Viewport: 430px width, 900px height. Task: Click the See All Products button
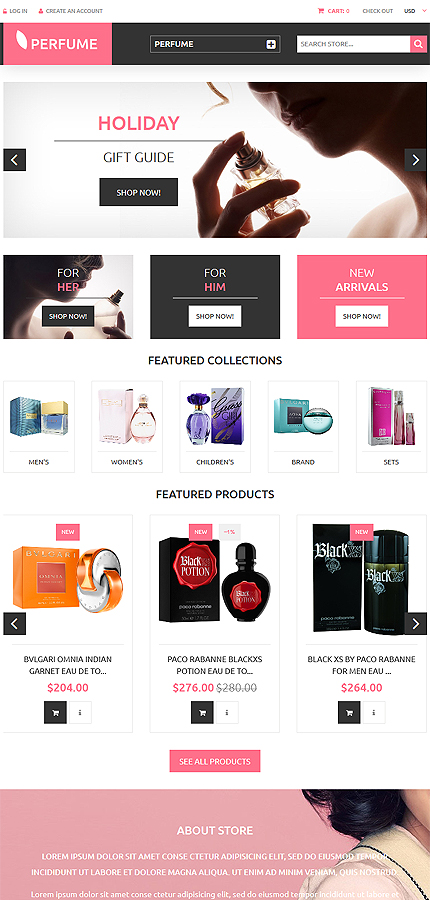coord(215,761)
